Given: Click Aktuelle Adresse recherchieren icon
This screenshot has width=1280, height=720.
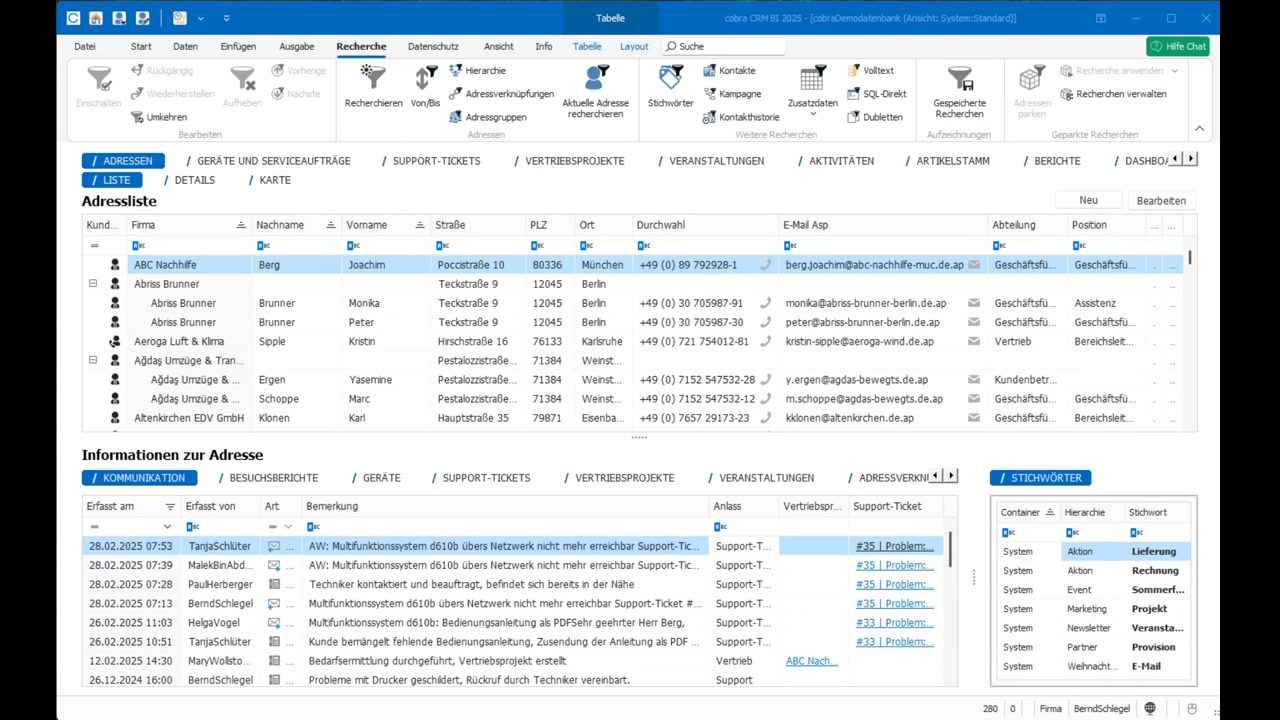Looking at the screenshot, I should click(596, 78).
